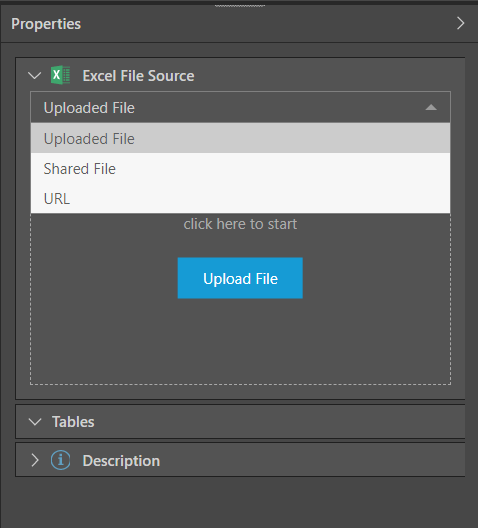Image resolution: width=478 pixels, height=528 pixels.
Task: Expand the Description section chevron
Action: 35,460
